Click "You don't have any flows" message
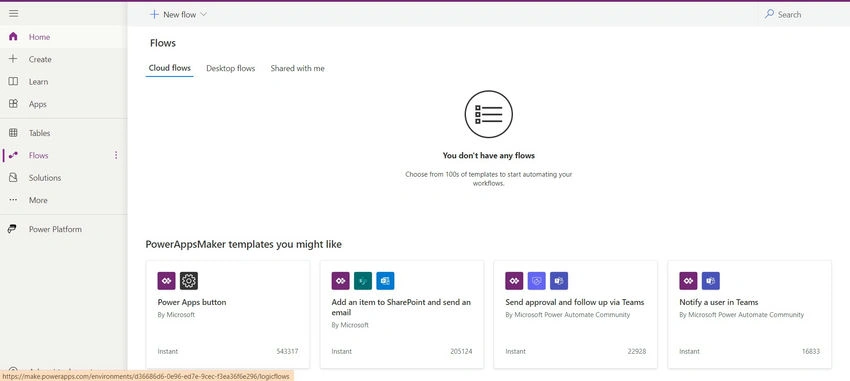850x381 pixels. tap(488, 156)
